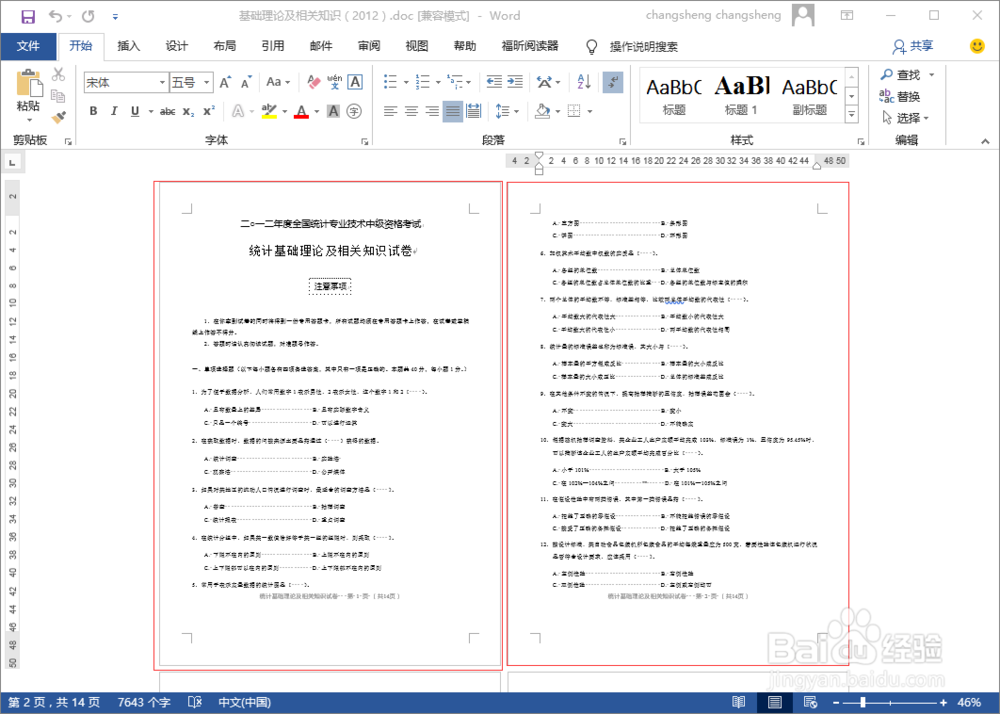
Task: Toggle subscript formatting
Action: pyautogui.click(x=189, y=112)
